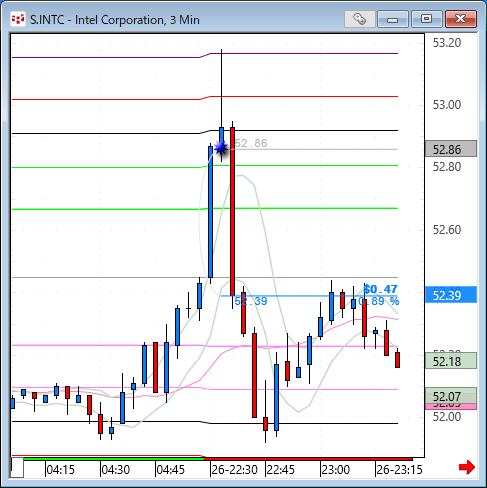Click the 53.00 value on price scale
The height and width of the screenshot is (488, 487).
tap(447, 105)
